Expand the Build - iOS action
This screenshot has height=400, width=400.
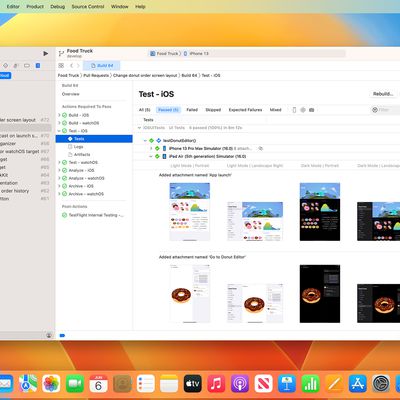coord(59,115)
